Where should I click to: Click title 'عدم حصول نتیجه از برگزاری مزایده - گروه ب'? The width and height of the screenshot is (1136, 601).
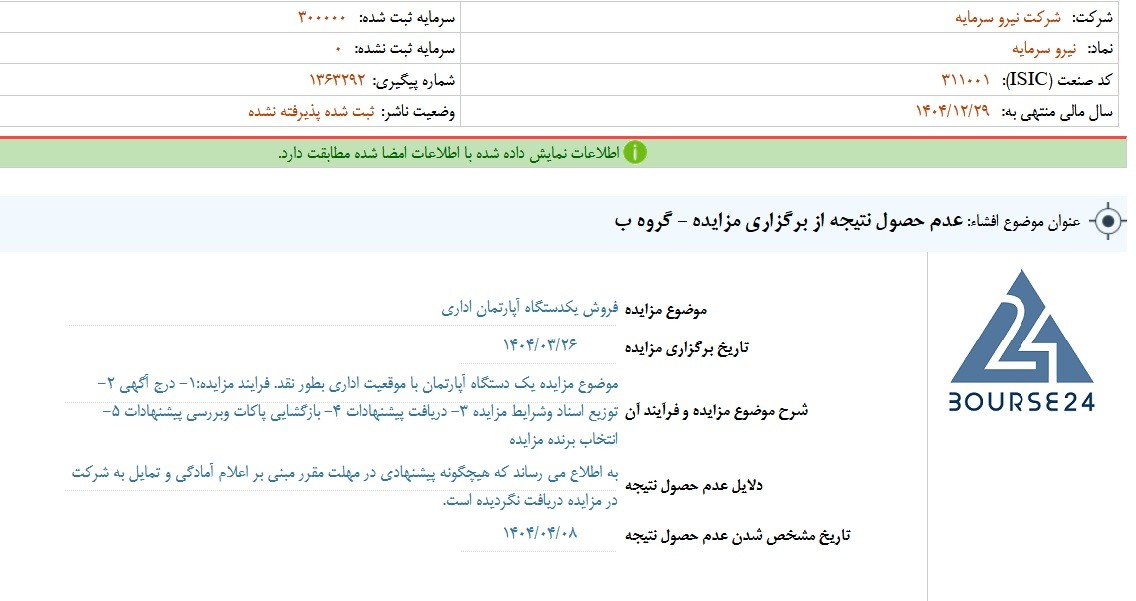coord(789,221)
